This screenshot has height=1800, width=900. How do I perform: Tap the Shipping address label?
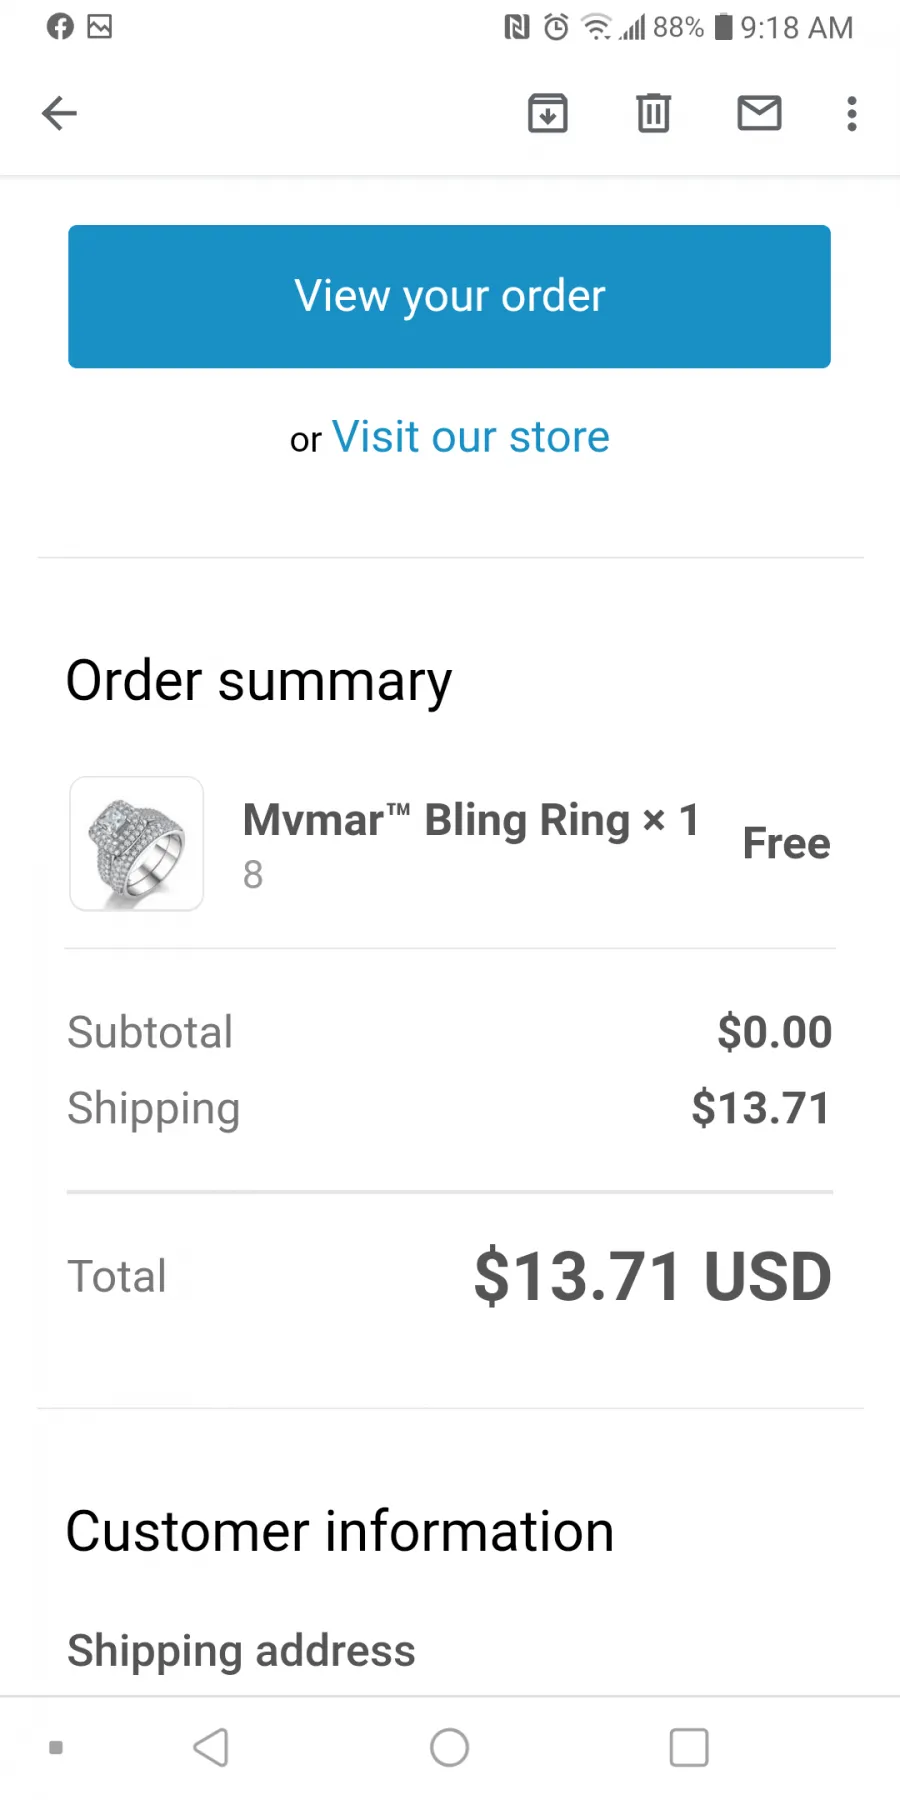pos(241,1651)
